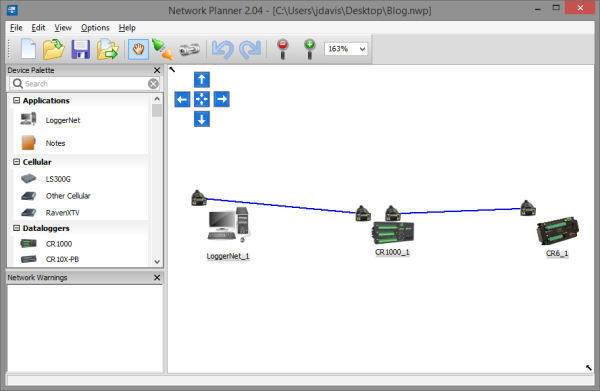Click the undo arrow icon
The image size is (600, 391).
[x=223, y=49]
